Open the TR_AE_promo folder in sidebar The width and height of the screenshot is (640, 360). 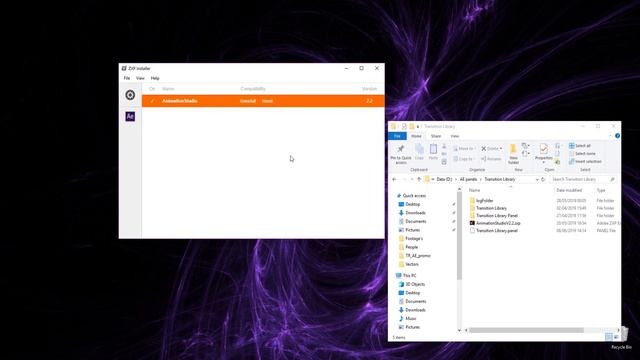point(418,256)
